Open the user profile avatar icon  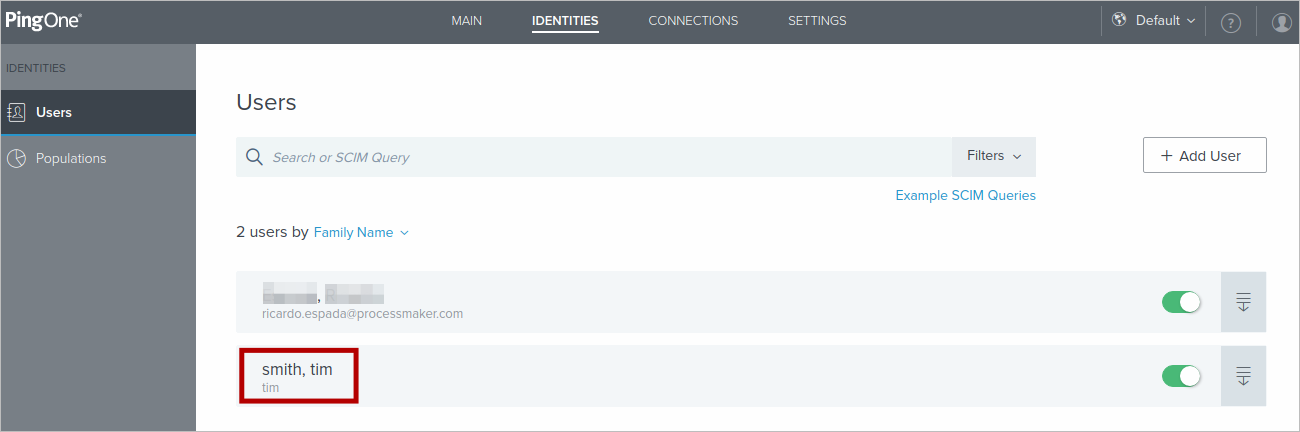click(x=1281, y=22)
